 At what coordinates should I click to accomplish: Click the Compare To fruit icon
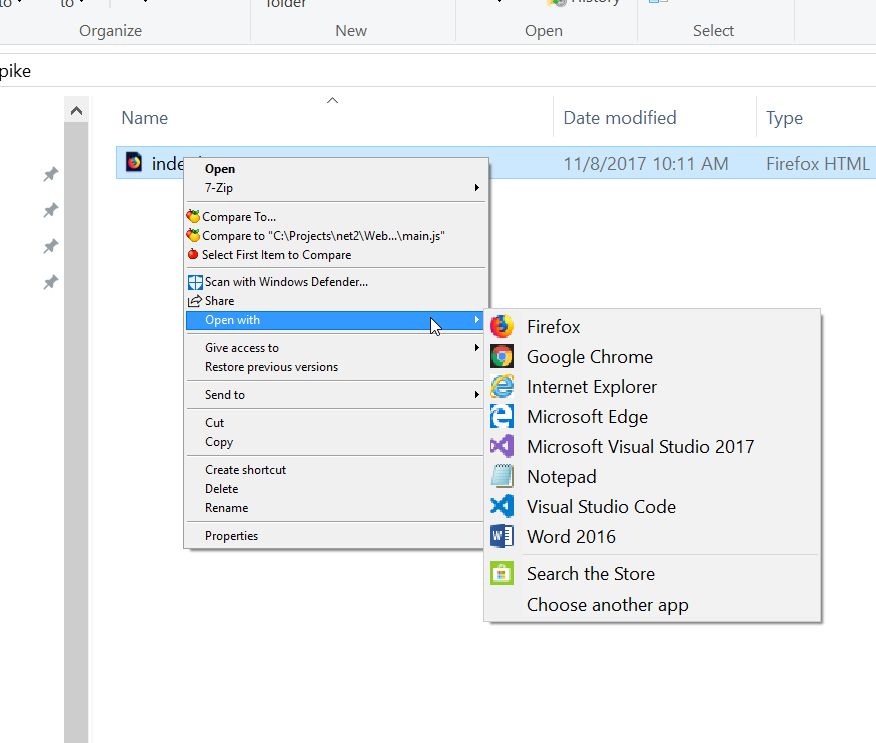pos(193,216)
